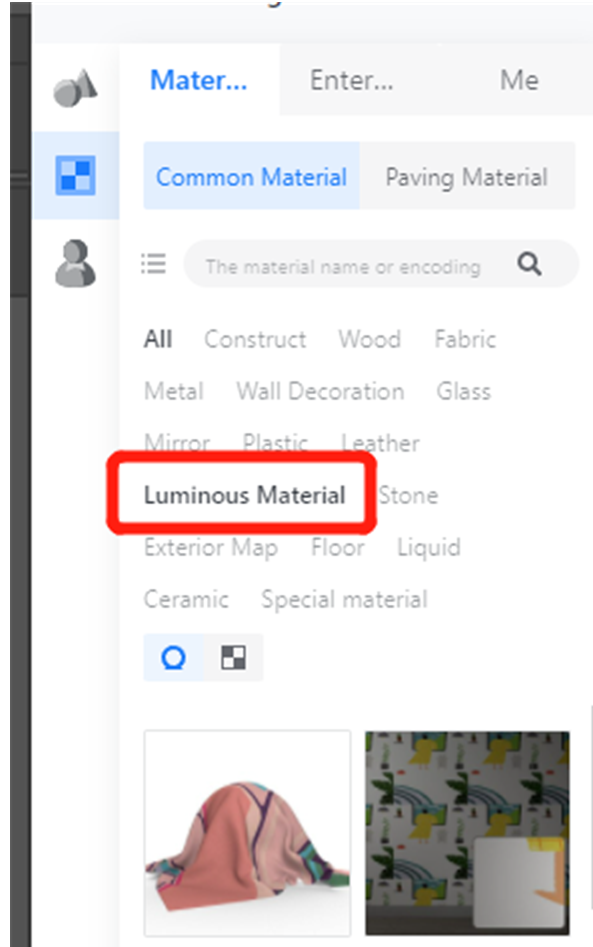This screenshot has width=593, height=947.
Task: Select the materials checkered sidebar icon
Action: pos(75,176)
